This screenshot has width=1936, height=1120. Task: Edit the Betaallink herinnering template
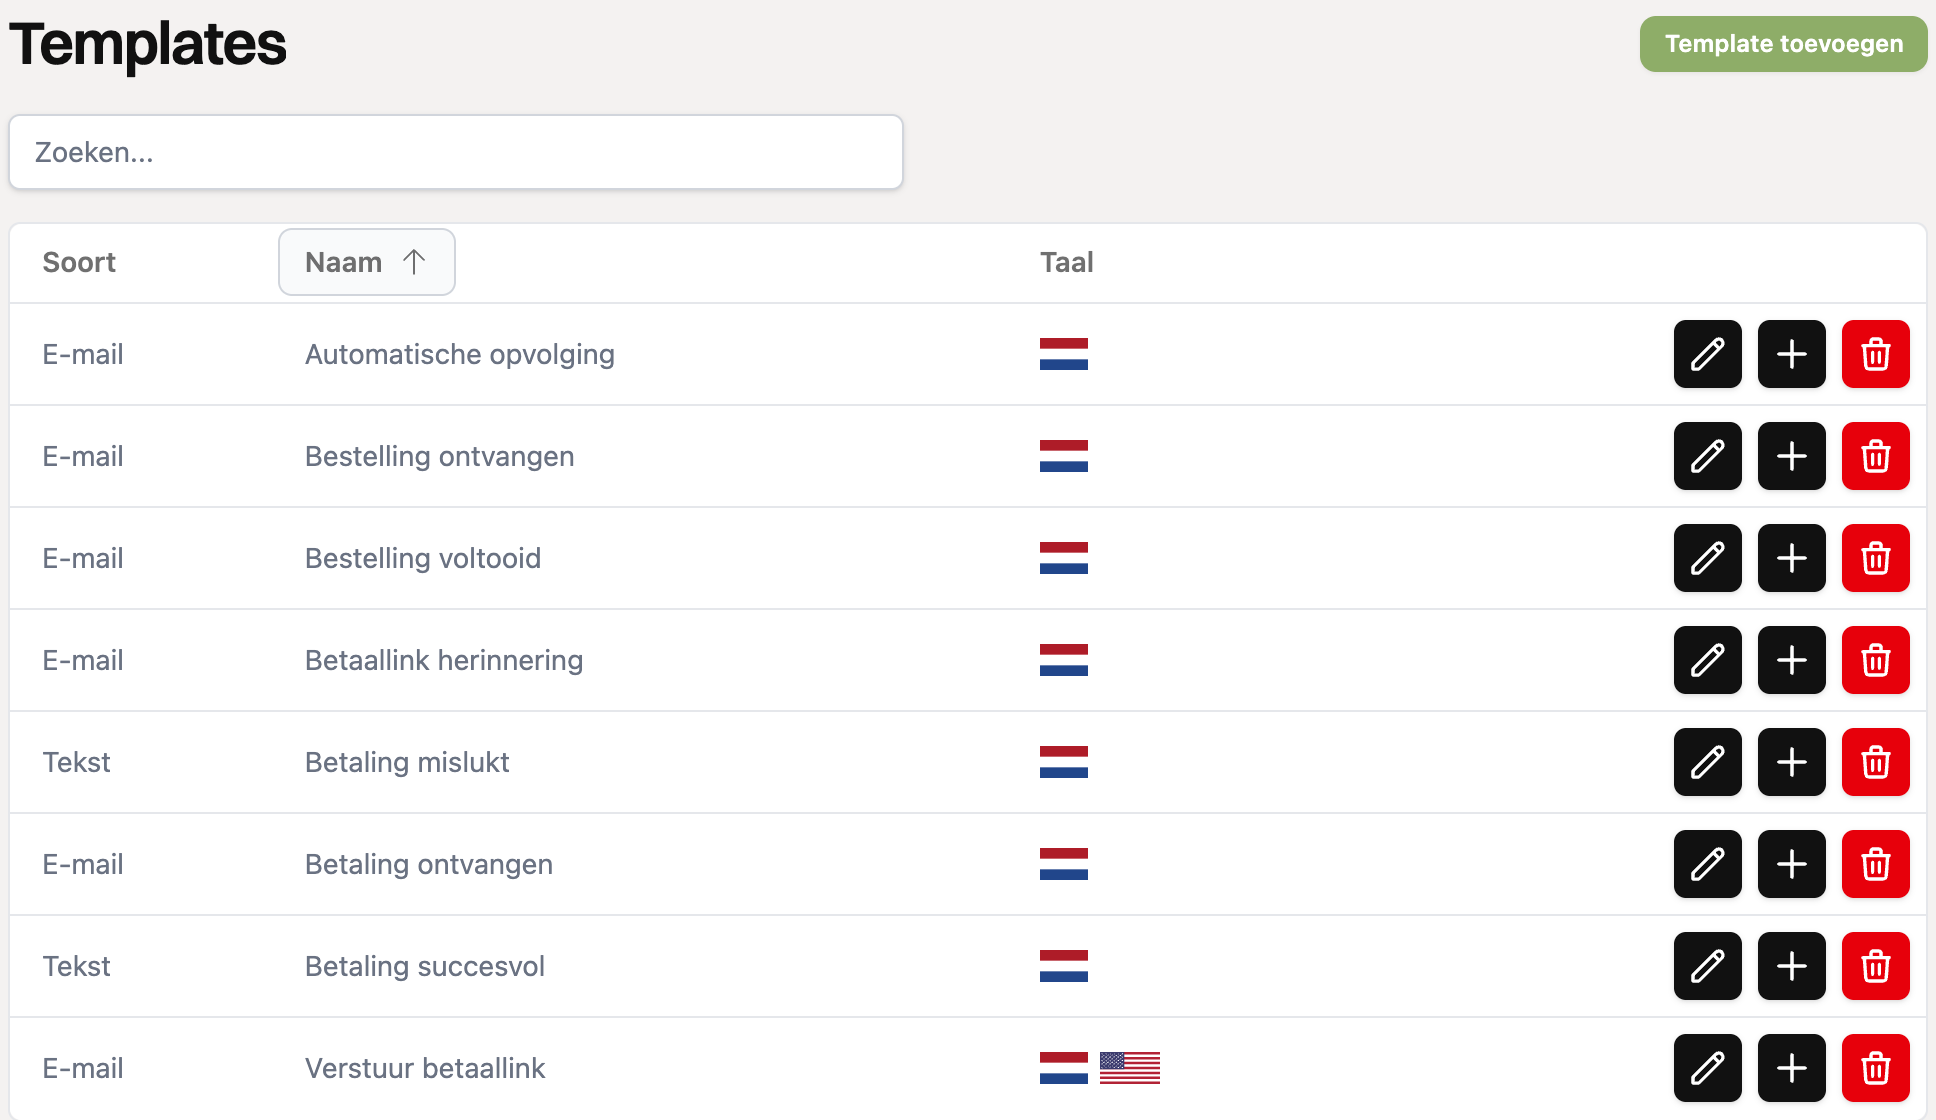[x=1708, y=660]
